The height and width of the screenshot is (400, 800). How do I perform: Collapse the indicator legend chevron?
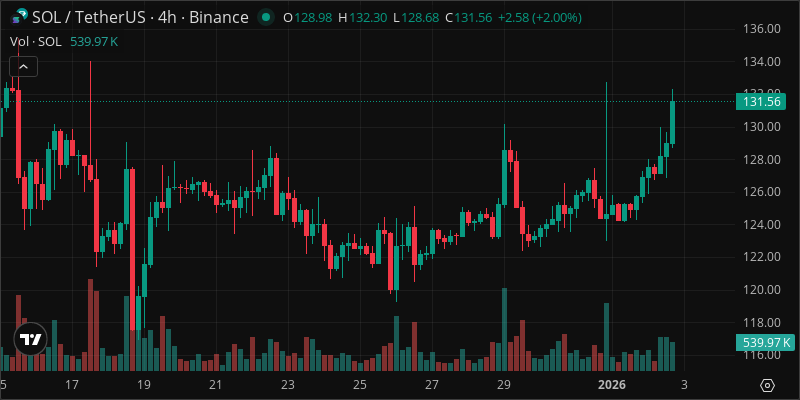23,66
